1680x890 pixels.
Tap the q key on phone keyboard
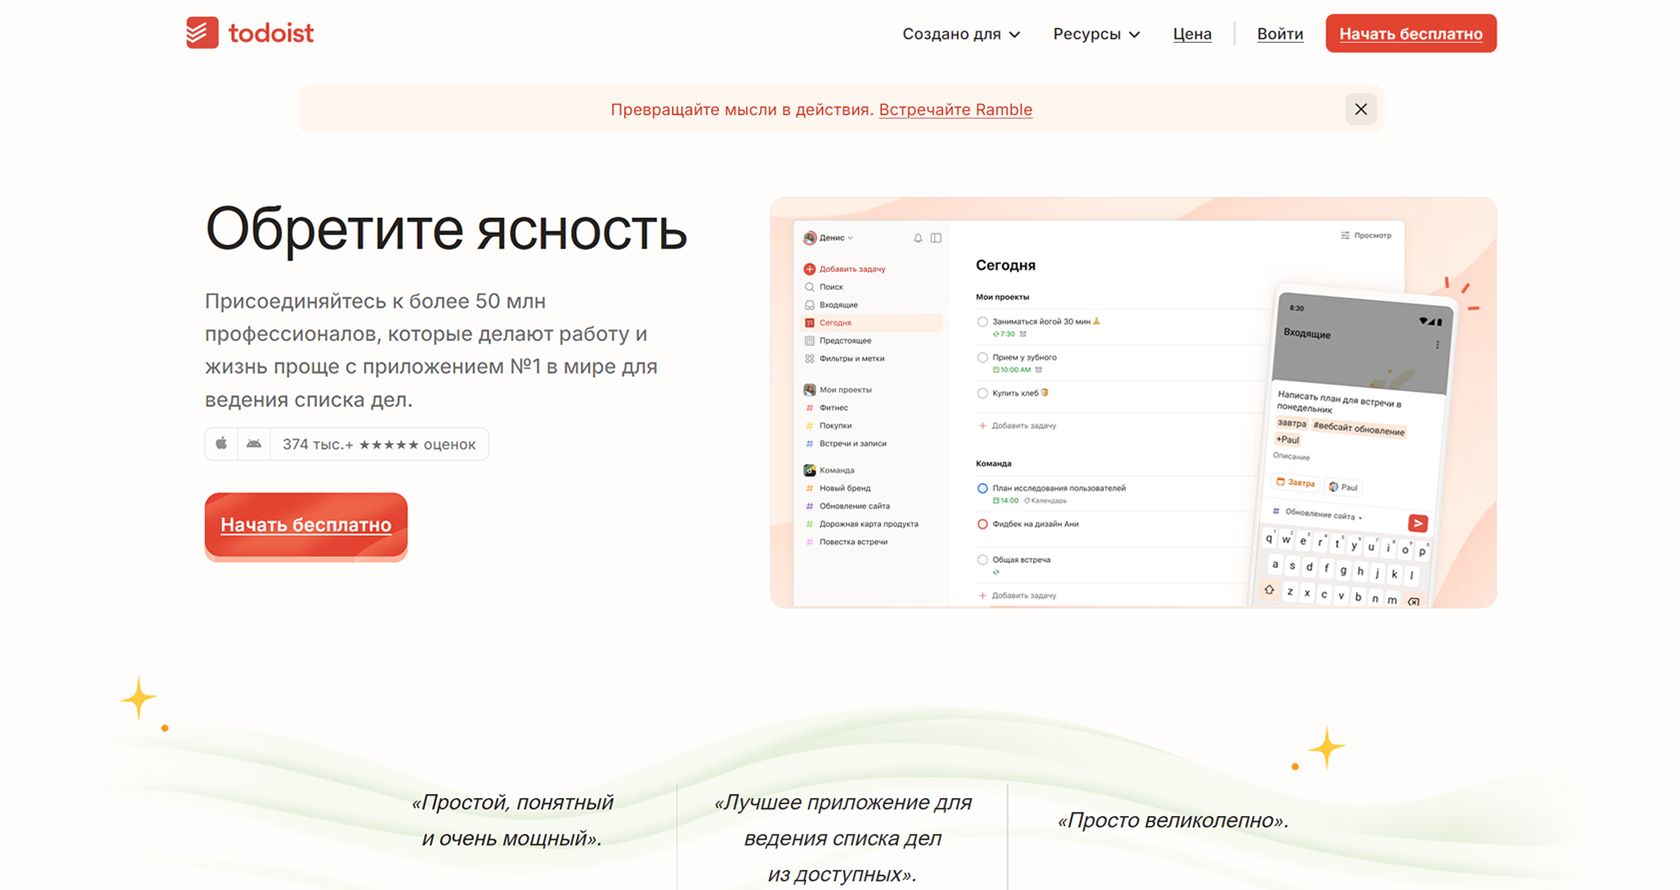(1270, 538)
